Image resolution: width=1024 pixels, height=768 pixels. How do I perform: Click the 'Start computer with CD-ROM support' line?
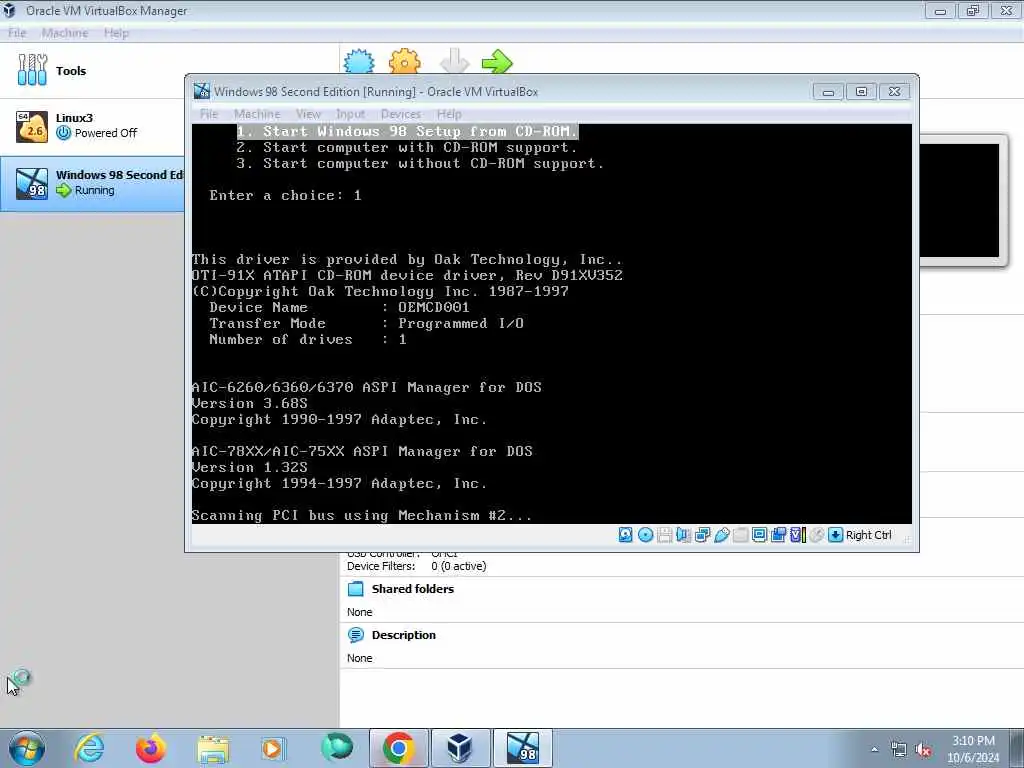pyautogui.click(x=407, y=148)
